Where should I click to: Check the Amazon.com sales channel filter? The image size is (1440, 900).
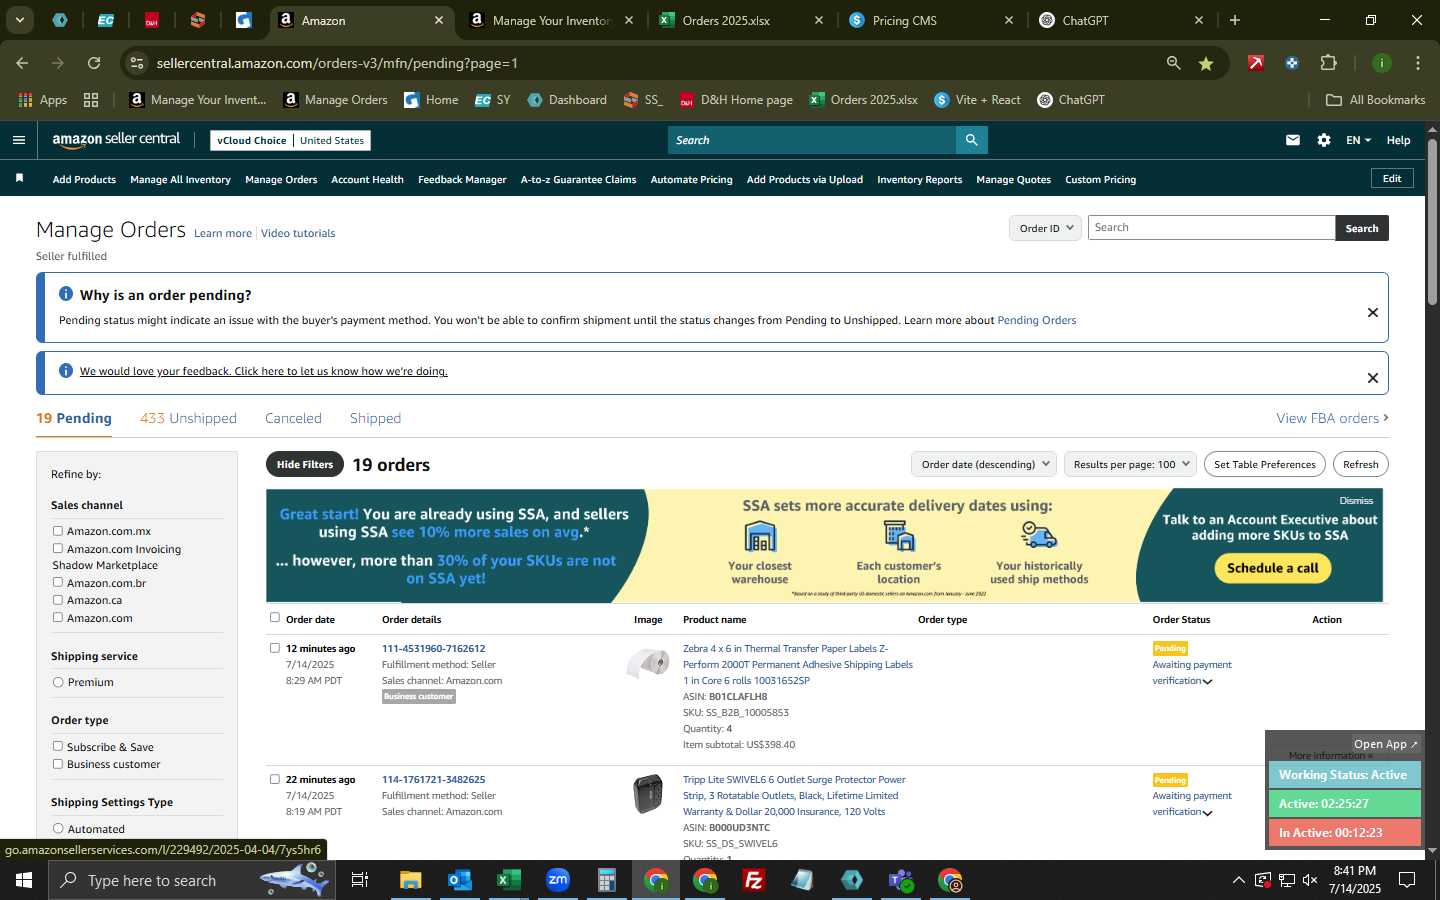[58, 617]
